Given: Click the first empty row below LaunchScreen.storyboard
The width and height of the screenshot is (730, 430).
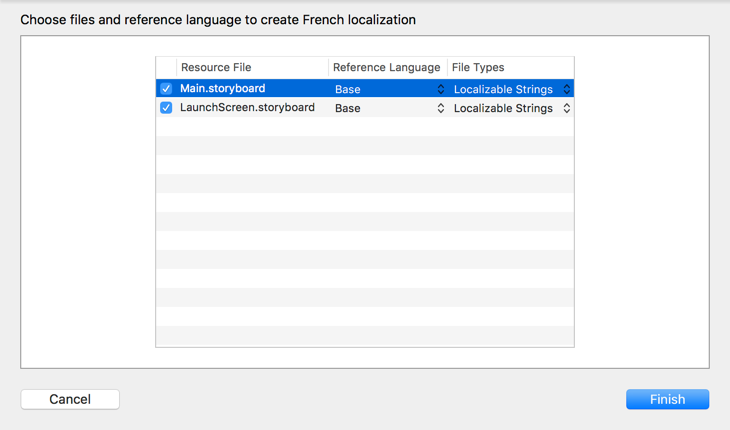Looking at the screenshot, I should (365, 127).
